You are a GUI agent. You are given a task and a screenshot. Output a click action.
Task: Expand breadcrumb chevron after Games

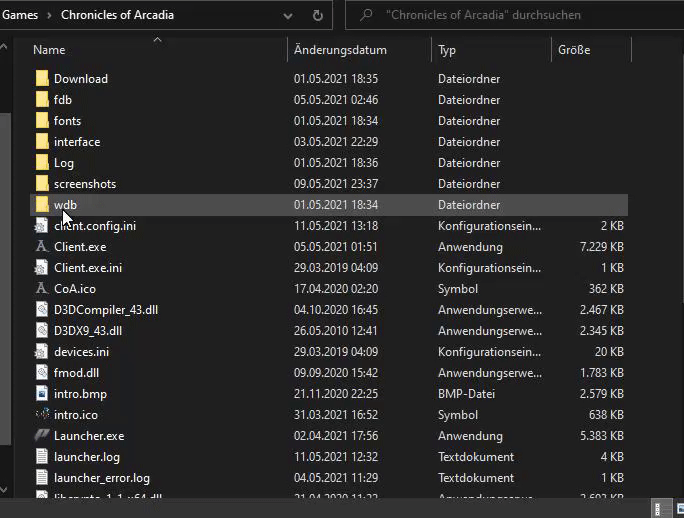(x=50, y=15)
